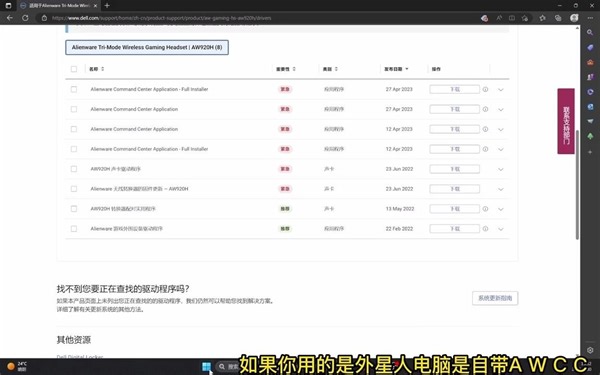Open Edge settings and more menu
Image resolution: width=600 pixels, height=375 pixels.
tap(590, 18)
